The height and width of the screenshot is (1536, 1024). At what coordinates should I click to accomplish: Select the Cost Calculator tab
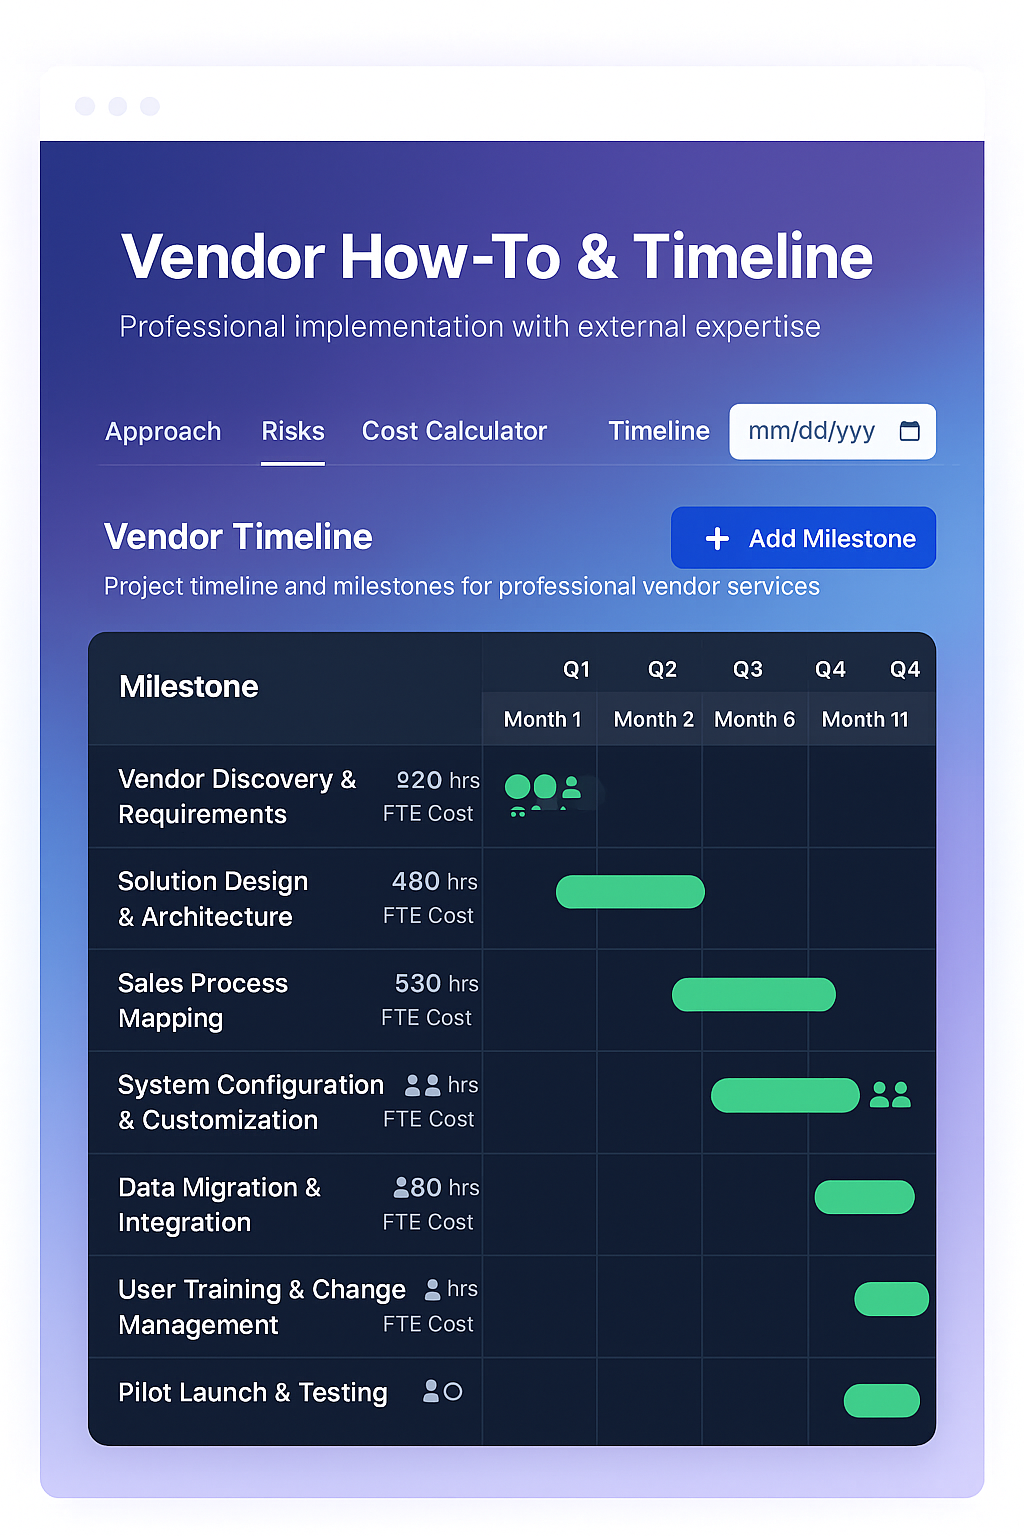tap(454, 431)
